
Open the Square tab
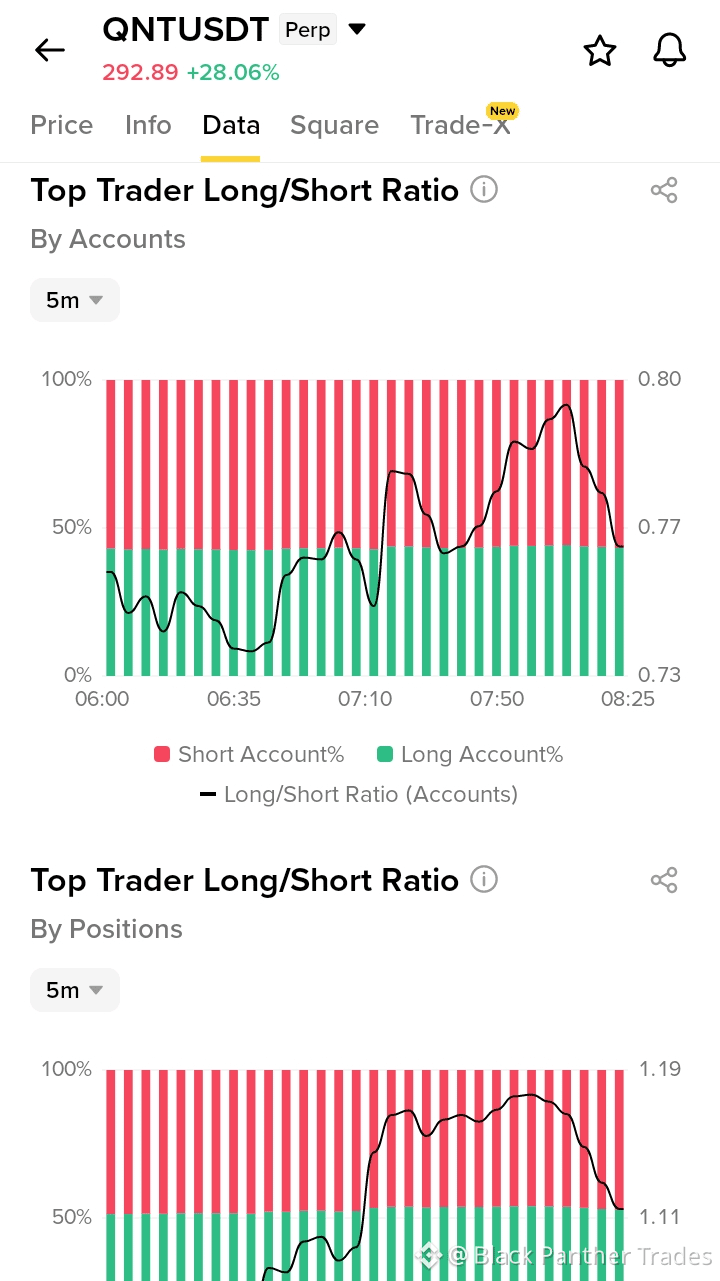[x=334, y=125]
